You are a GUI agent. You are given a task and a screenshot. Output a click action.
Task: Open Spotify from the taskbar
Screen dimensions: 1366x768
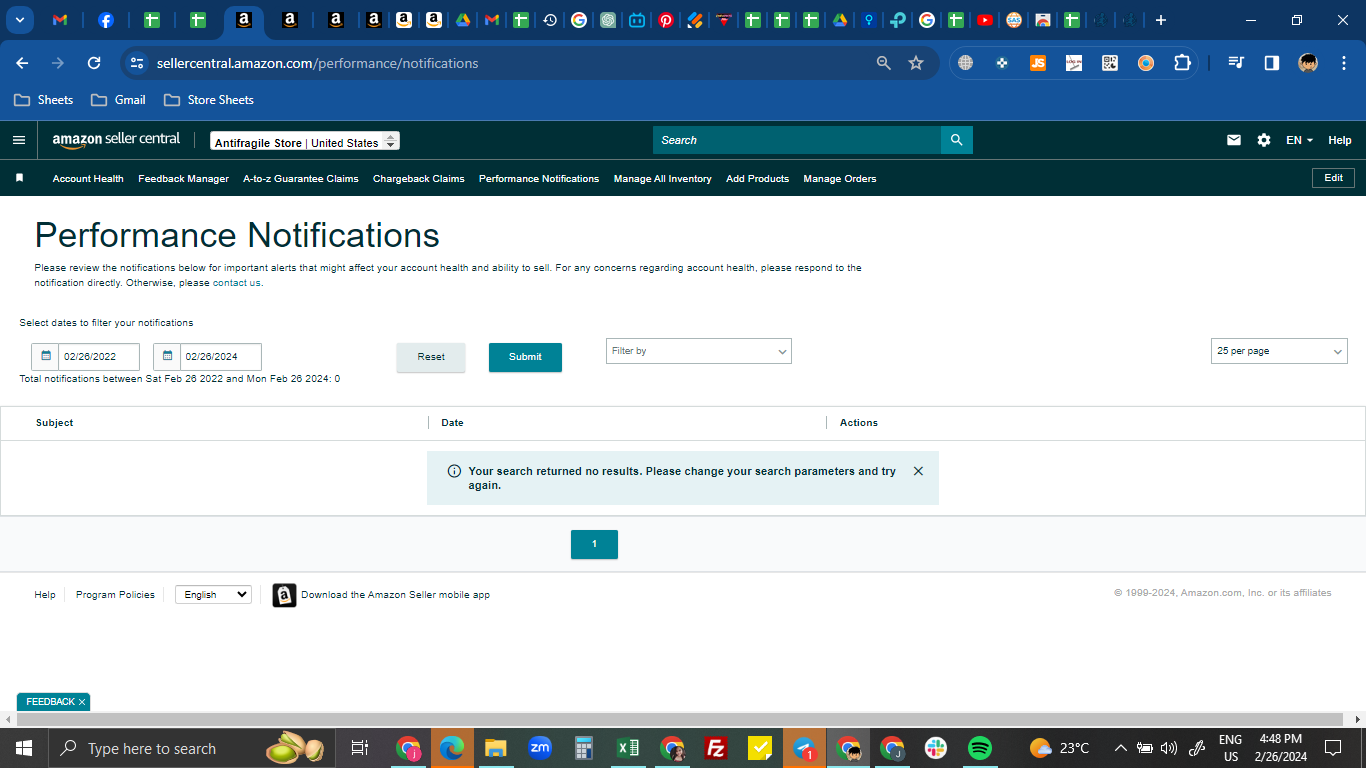pos(980,748)
